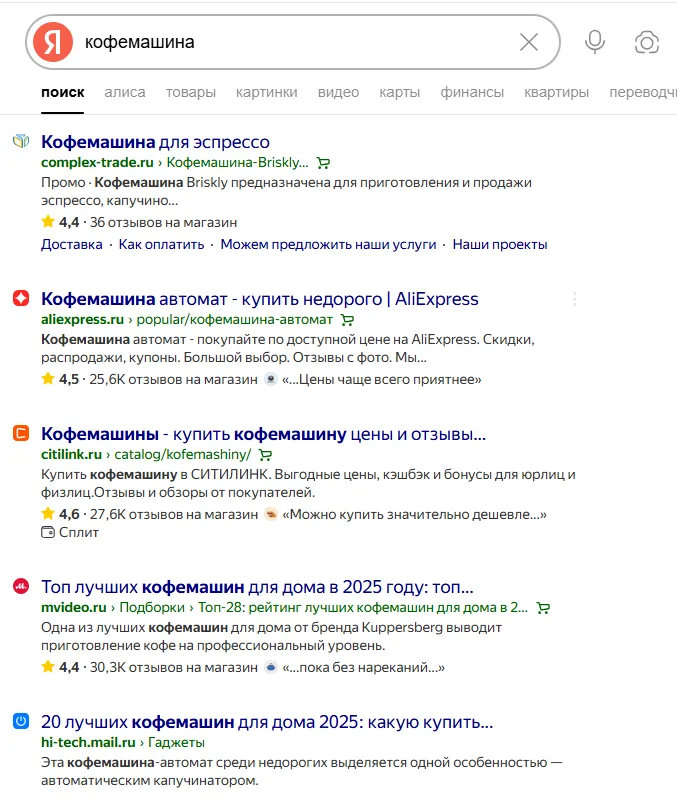The width and height of the screenshot is (677, 805).
Task: Clear the search query with X
Action: (529, 42)
